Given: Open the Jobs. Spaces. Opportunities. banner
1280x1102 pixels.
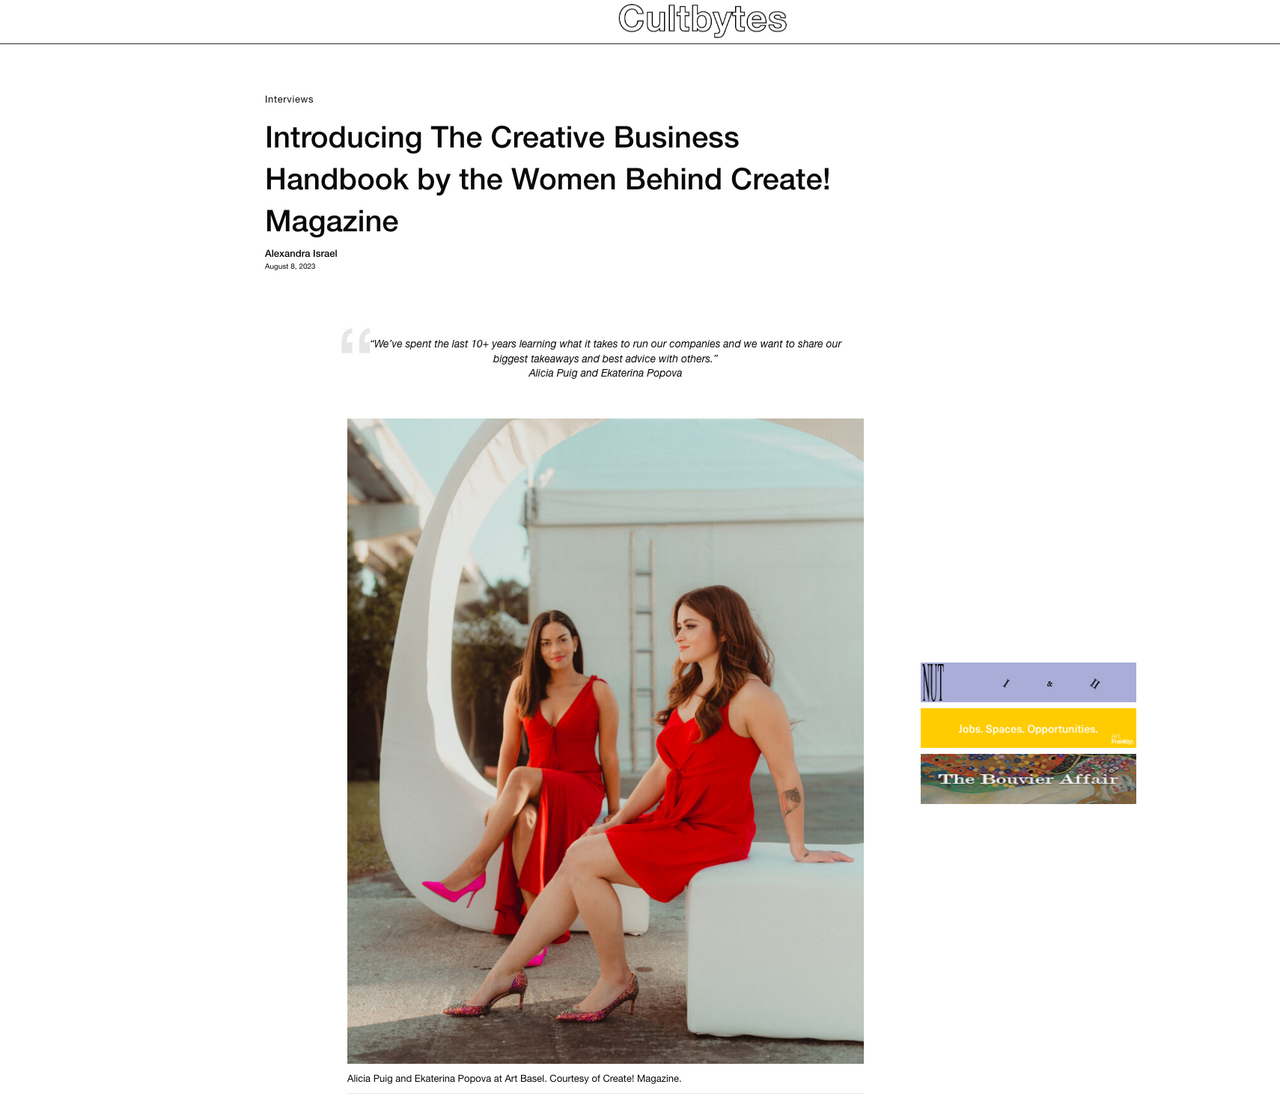Looking at the screenshot, I should click(1028, 728).
